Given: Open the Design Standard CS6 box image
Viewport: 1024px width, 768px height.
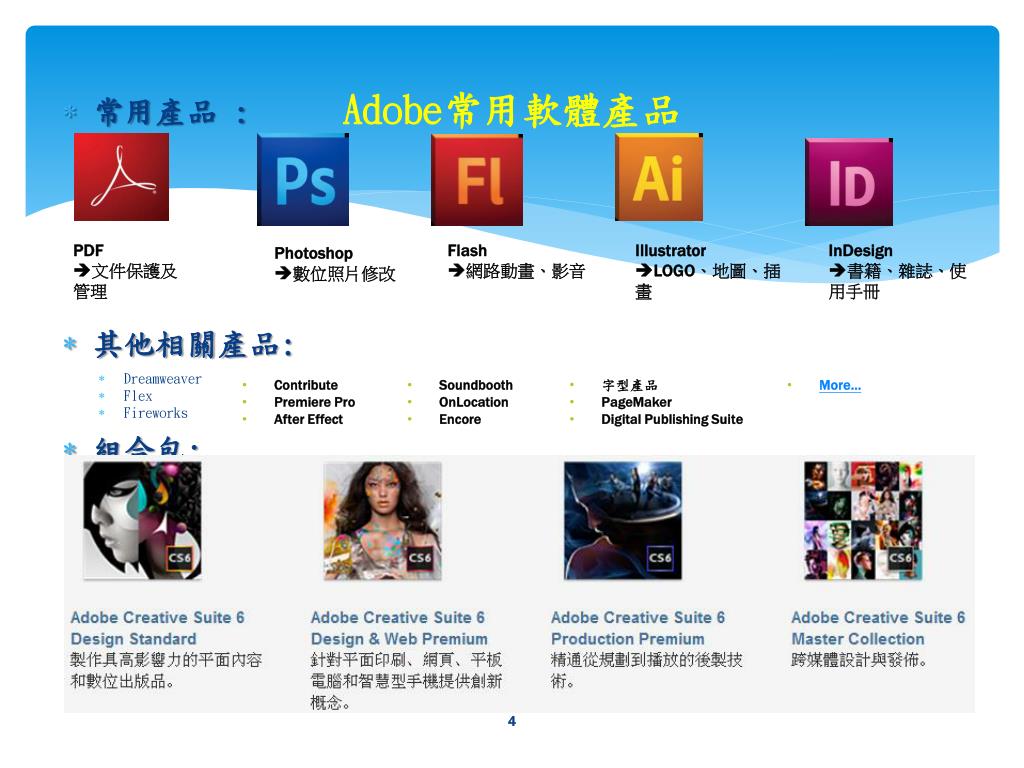Looking at the screenshot, I should coord(142,520).
